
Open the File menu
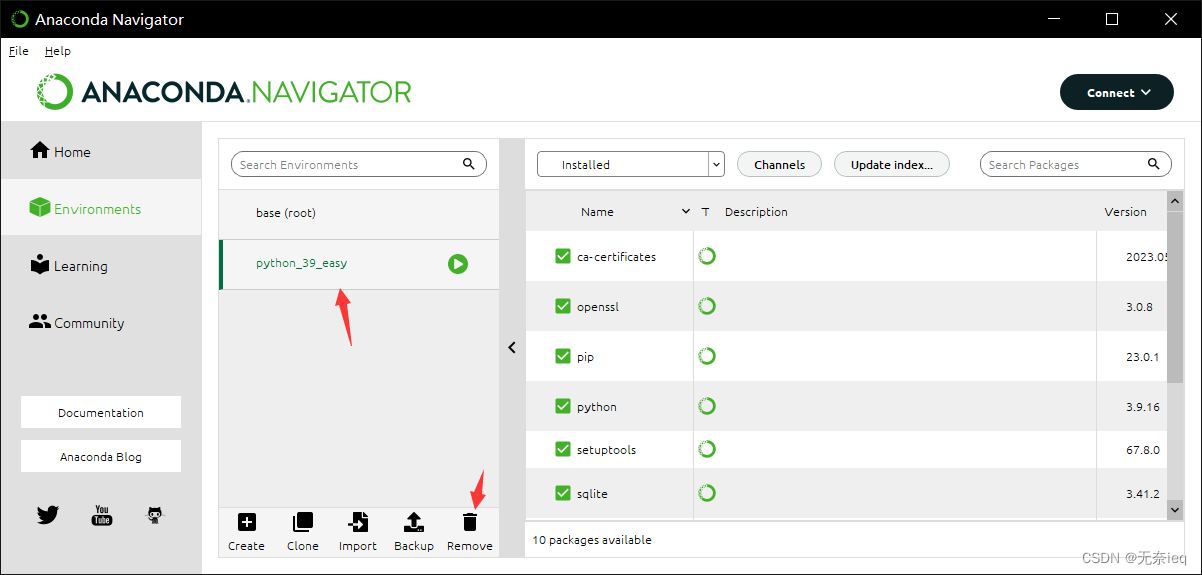click(19, 51)
